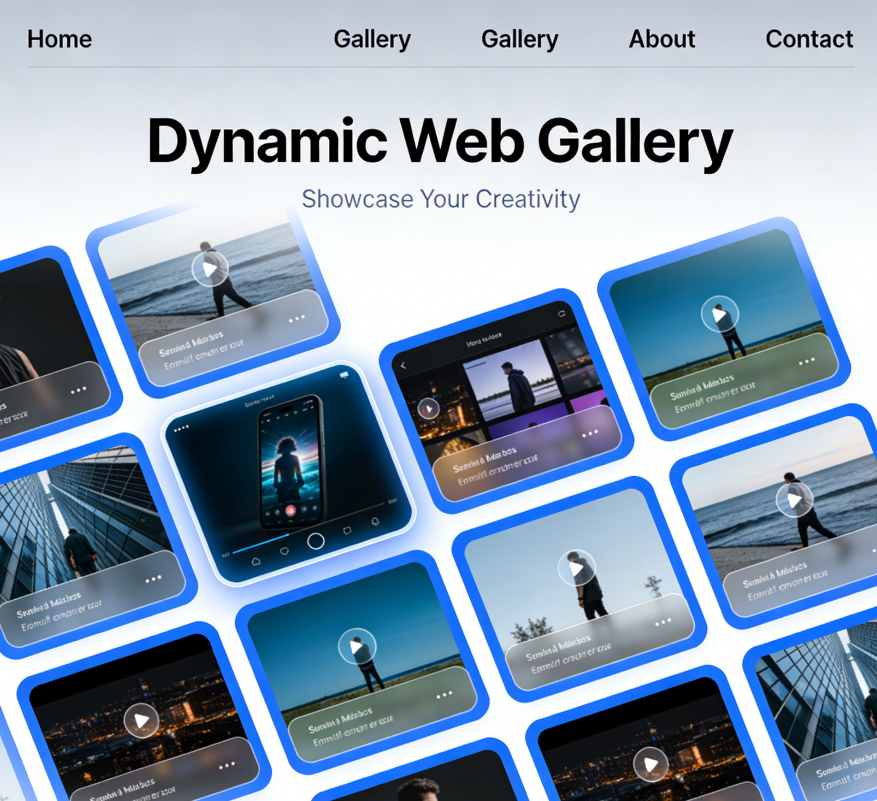Click the round shutter button below the phone
877x801 pixels.
(x=316, y=541)
